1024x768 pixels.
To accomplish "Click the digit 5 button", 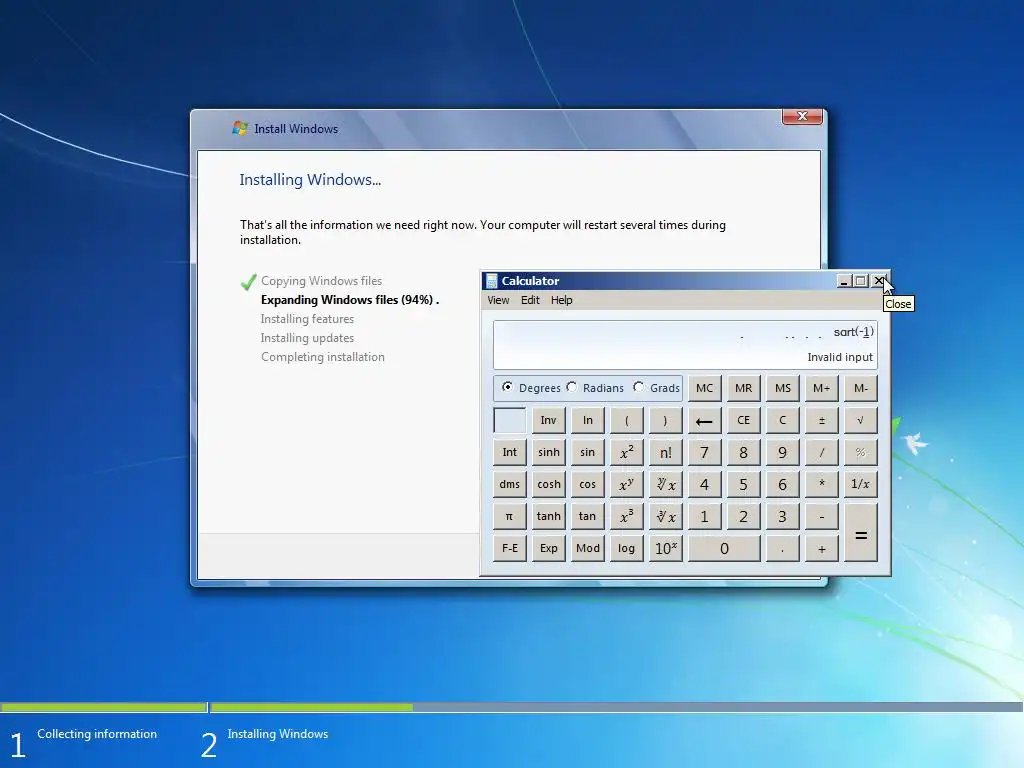I will click(x=743, y=485).
